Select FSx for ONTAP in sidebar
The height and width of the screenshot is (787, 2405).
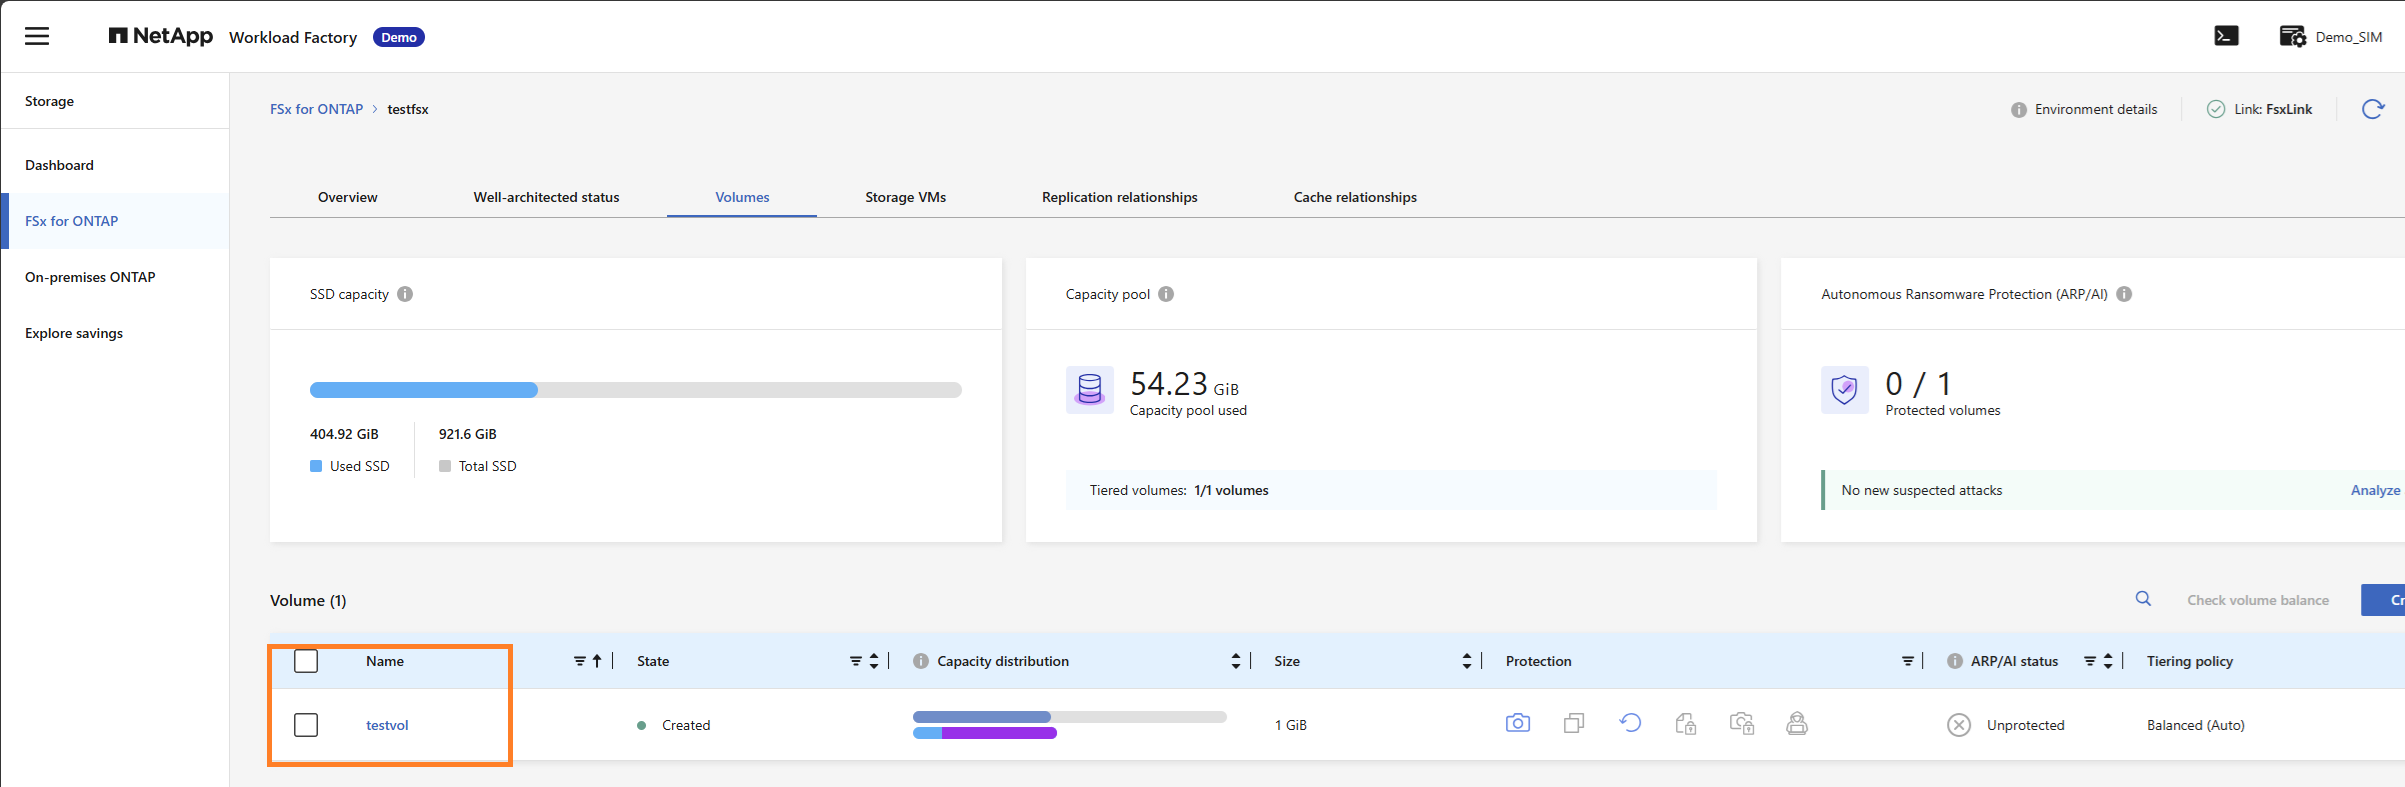(115, 221)
